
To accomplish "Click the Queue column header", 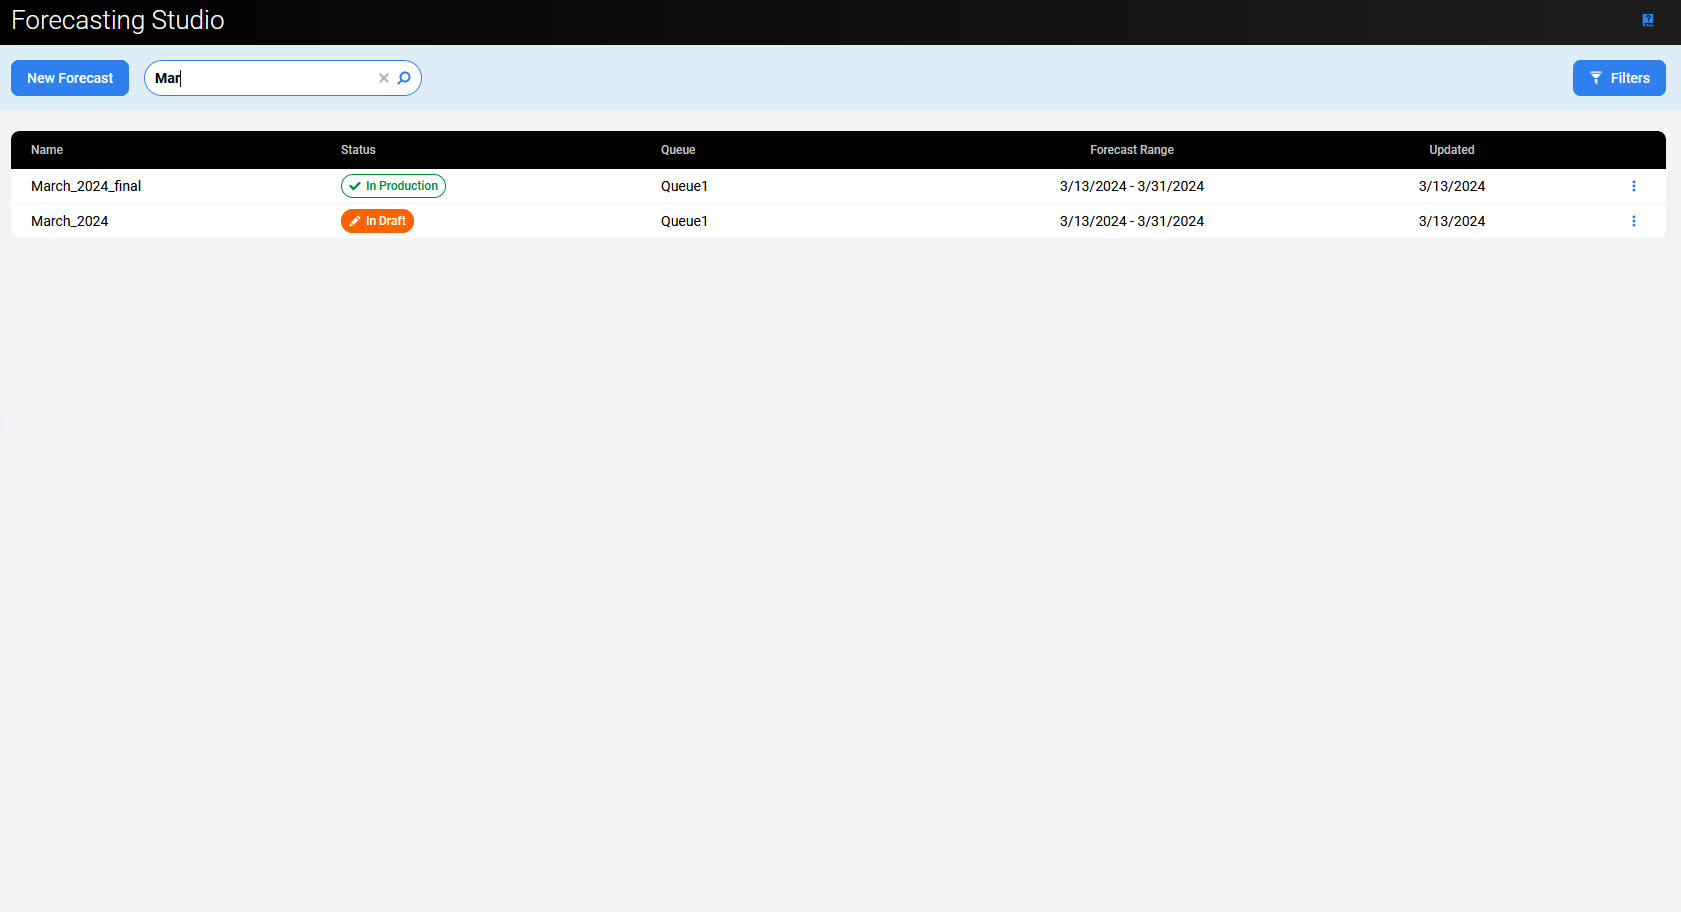I will [678, 150].
